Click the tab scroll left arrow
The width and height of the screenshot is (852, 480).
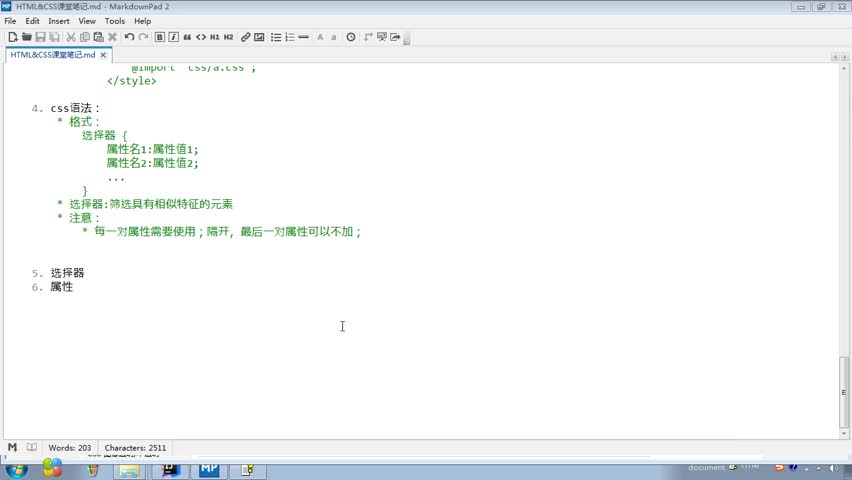[835, 57]
